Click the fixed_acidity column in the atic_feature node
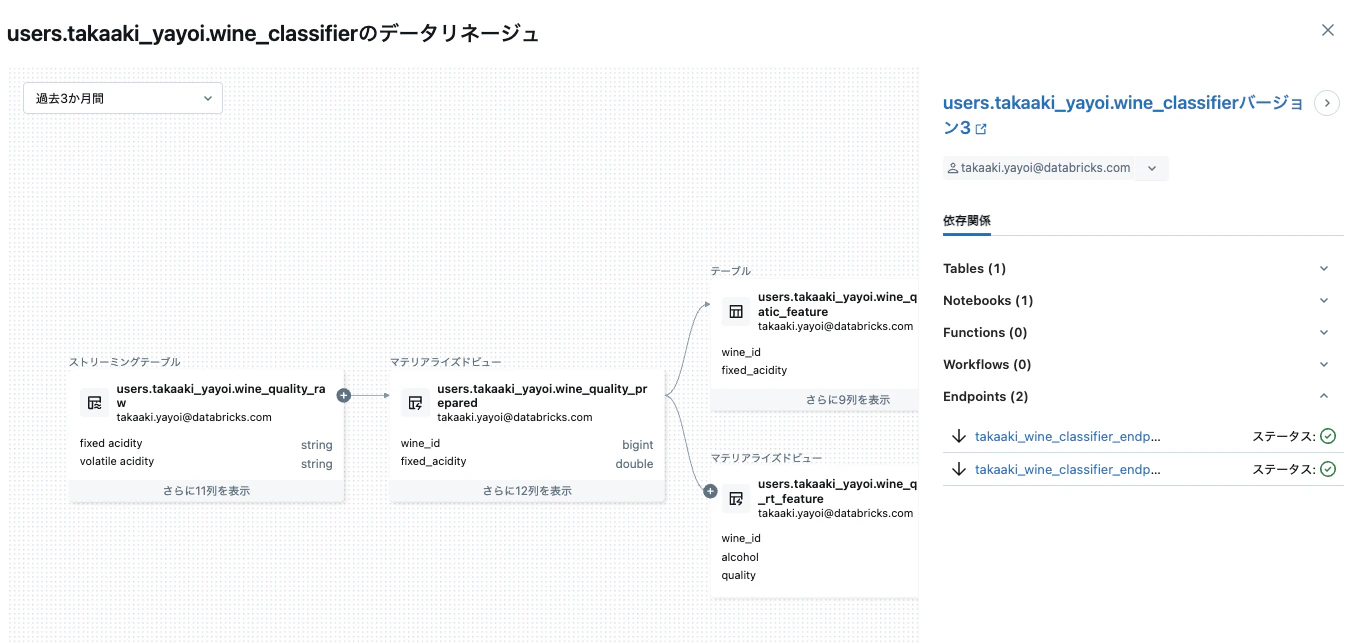The width and height of the screenshot is (1357, 643). tap(754, 370)
